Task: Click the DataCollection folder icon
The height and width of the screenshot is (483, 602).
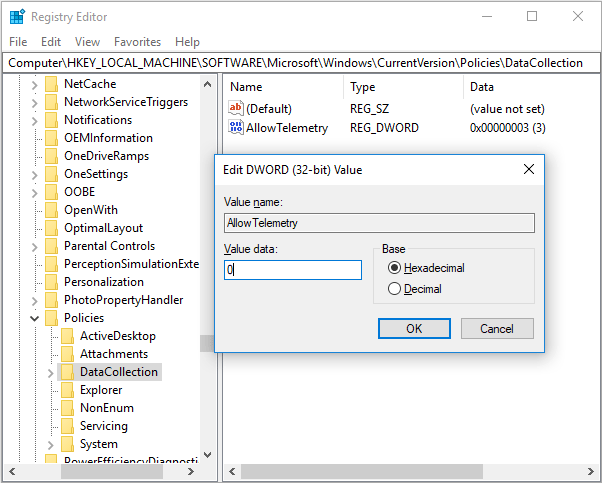Action: (67, 372)
